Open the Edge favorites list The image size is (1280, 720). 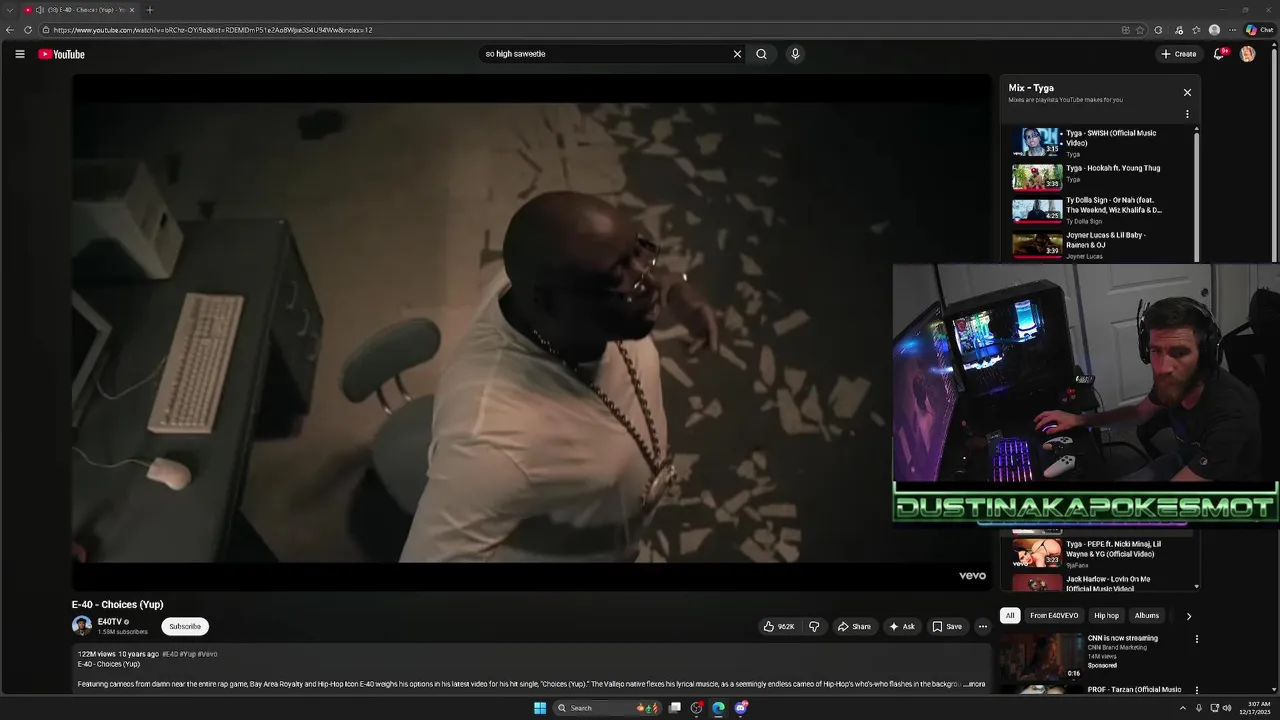1196,30
